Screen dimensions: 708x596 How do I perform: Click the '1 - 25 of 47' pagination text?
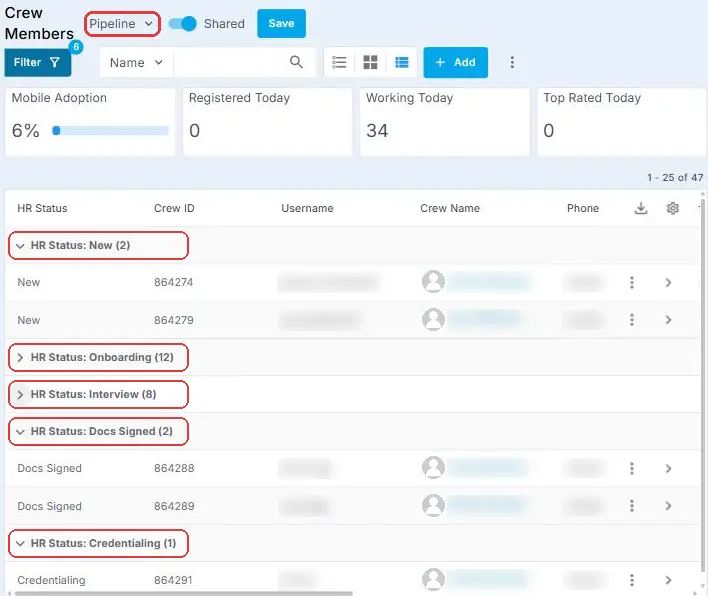[x=675, y=177]
